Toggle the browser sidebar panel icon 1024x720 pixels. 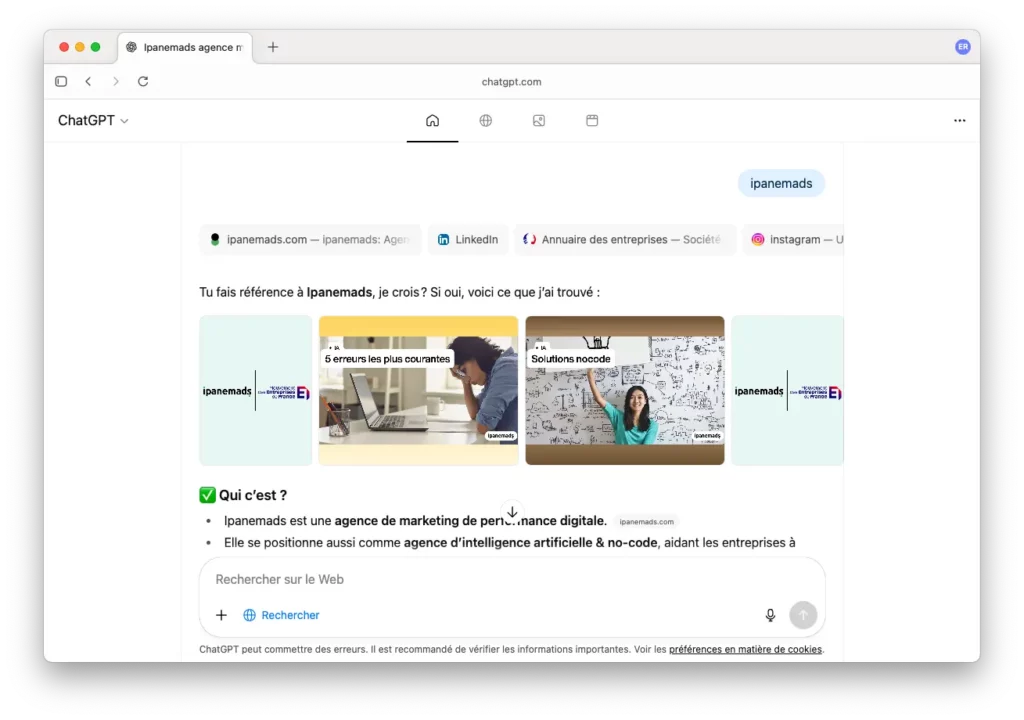pyautogui.click(x=61, y=82)
